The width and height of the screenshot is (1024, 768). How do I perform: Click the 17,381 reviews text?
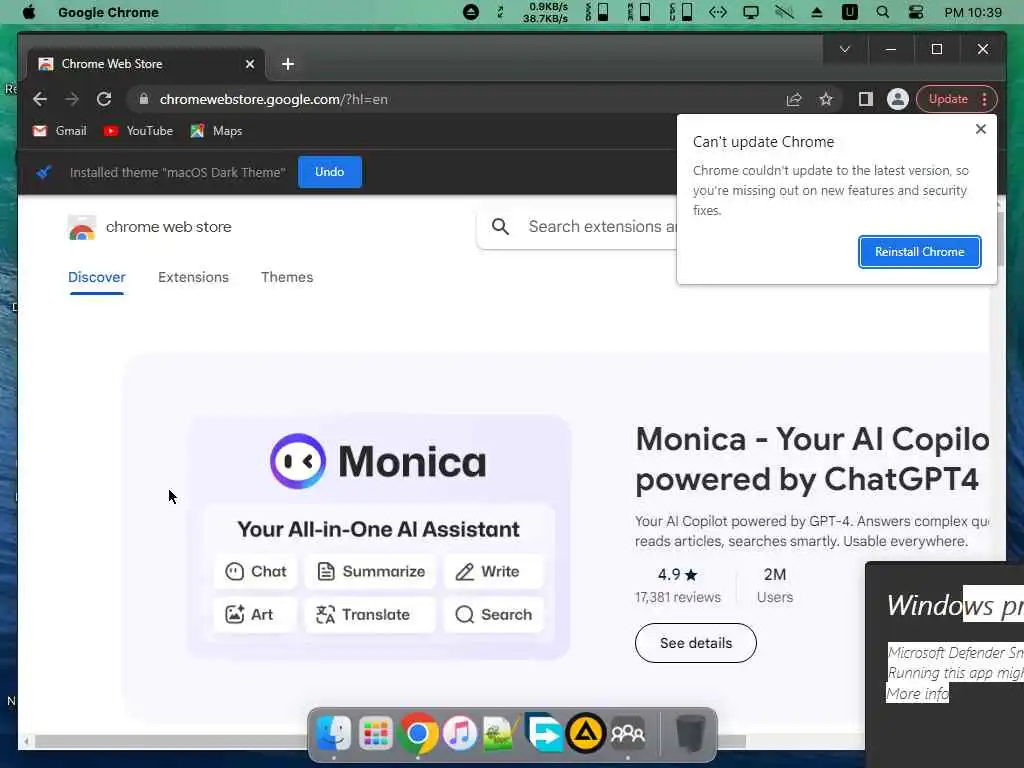point(677,598)
